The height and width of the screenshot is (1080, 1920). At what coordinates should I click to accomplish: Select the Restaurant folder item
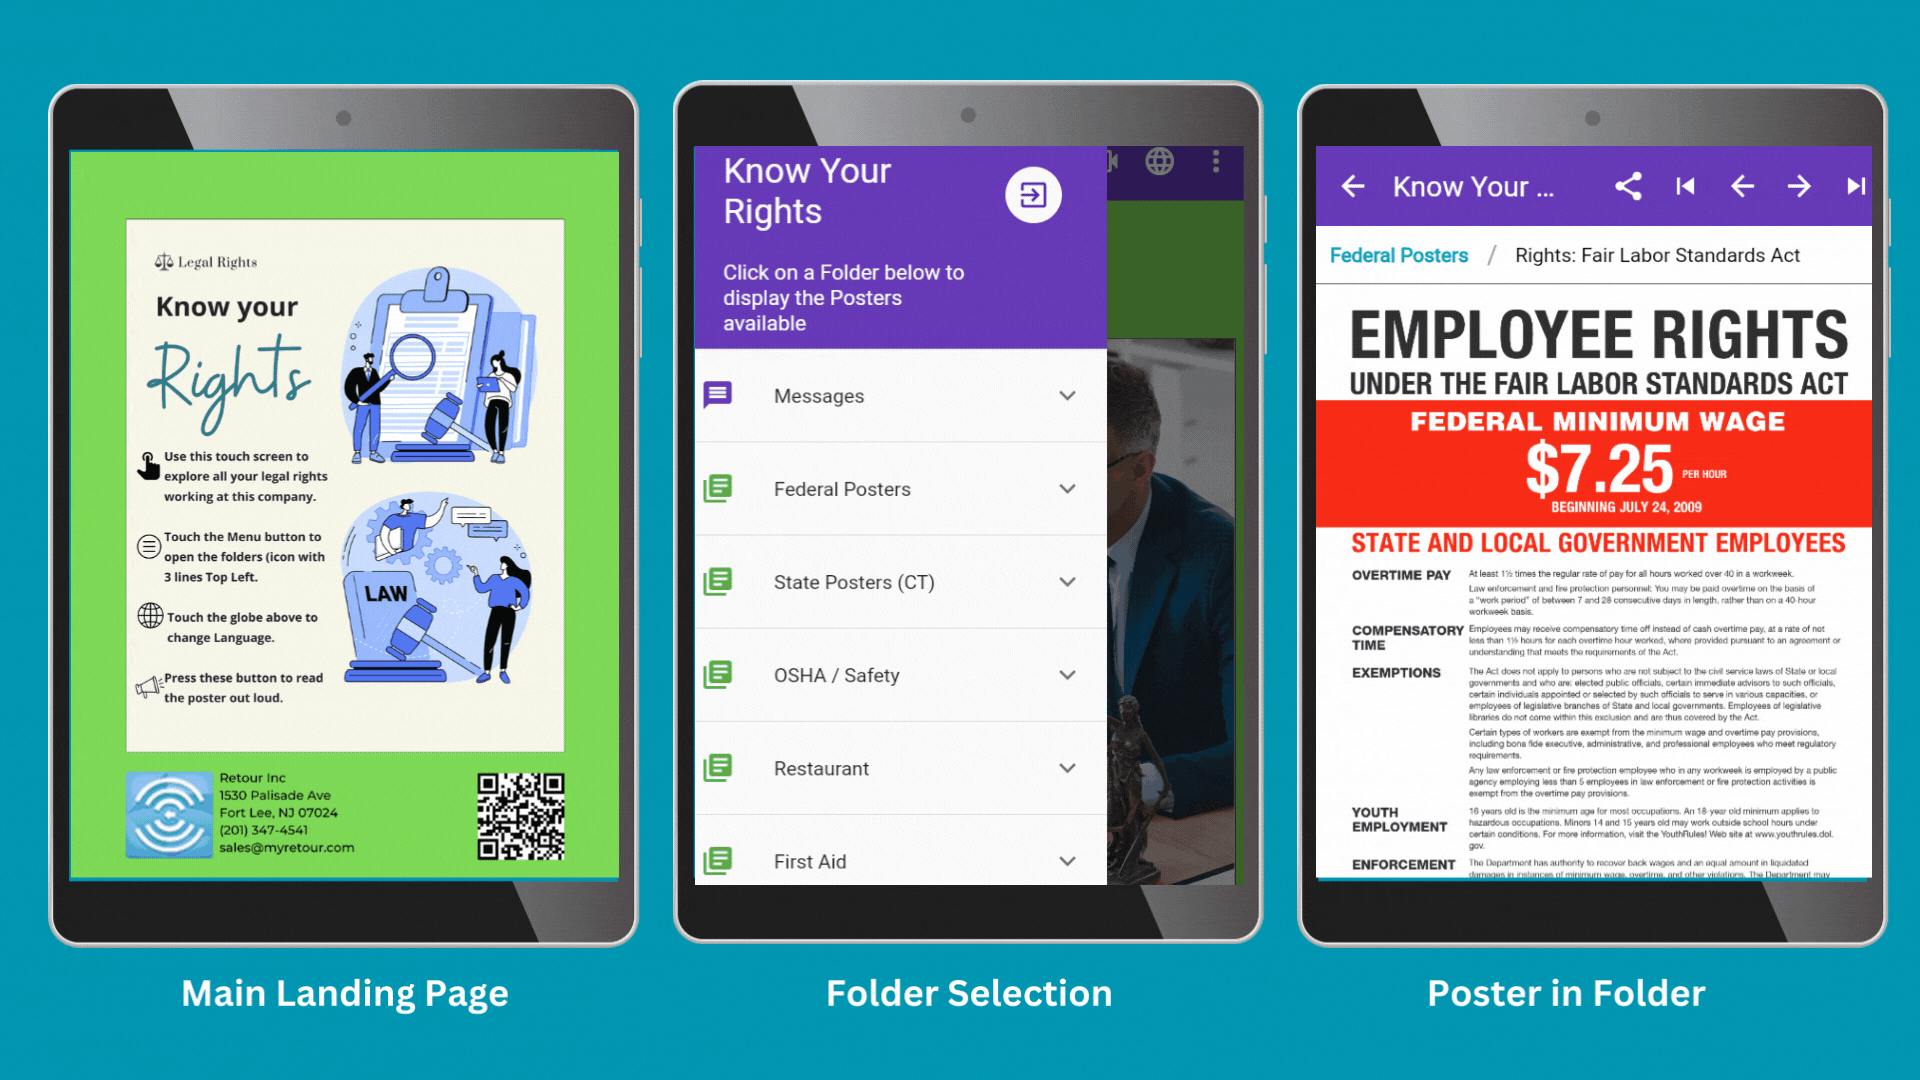tap(895, 767)
